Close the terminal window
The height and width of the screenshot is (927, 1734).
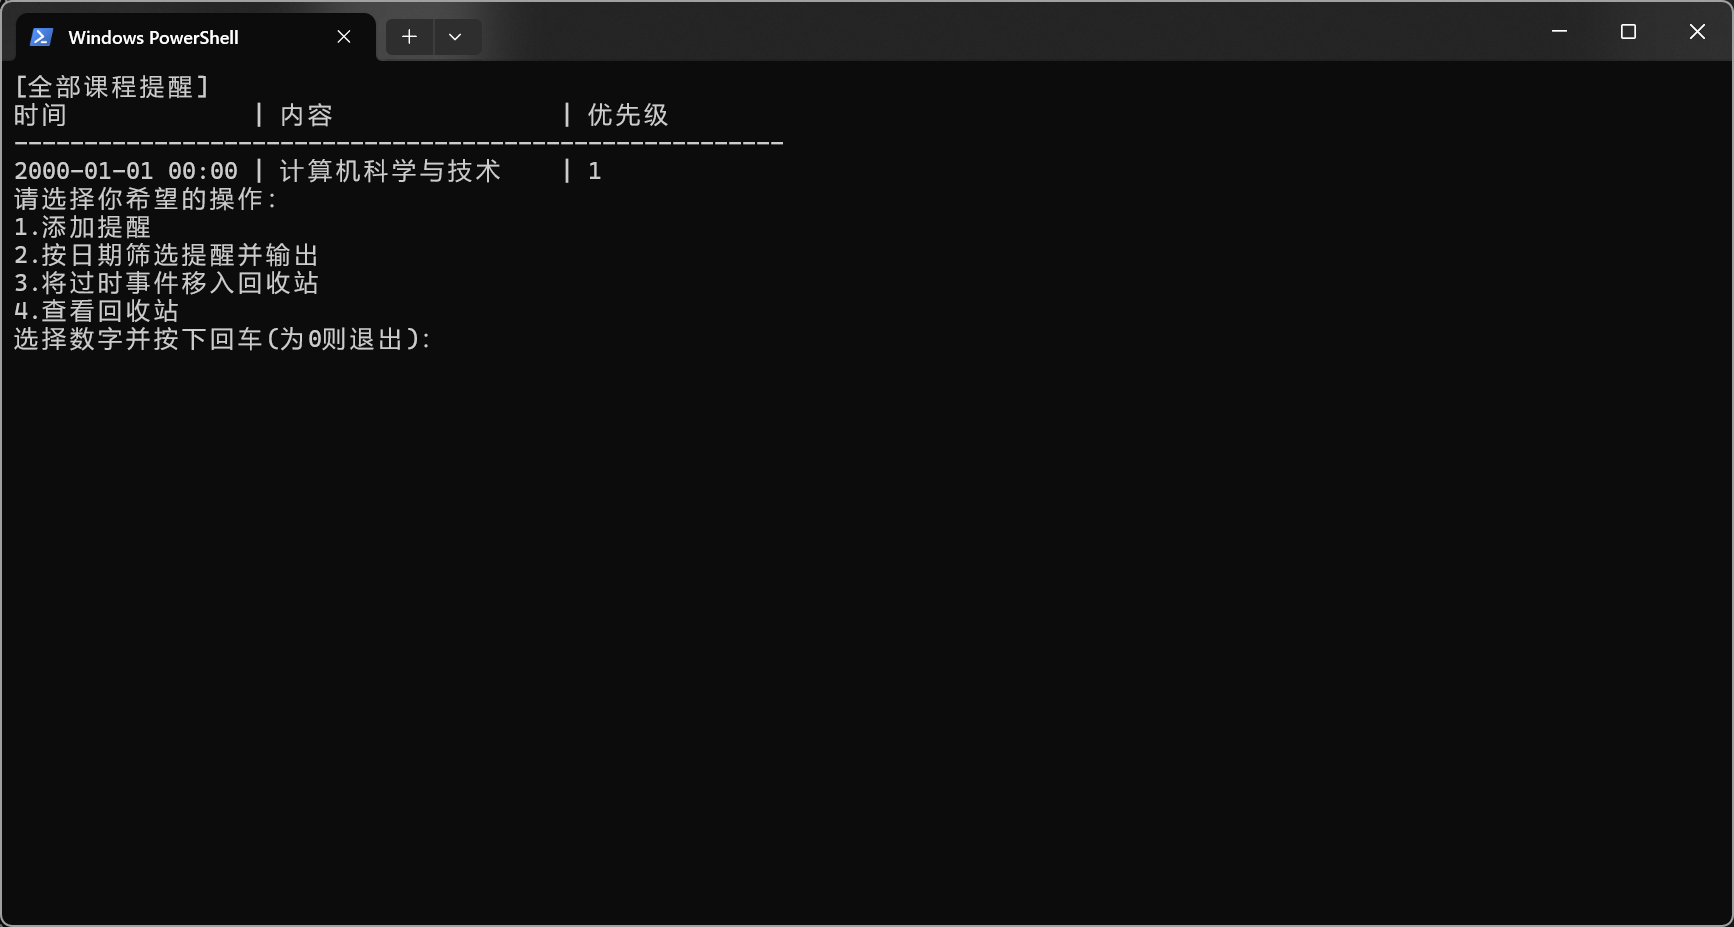[x=1697, y=32]
